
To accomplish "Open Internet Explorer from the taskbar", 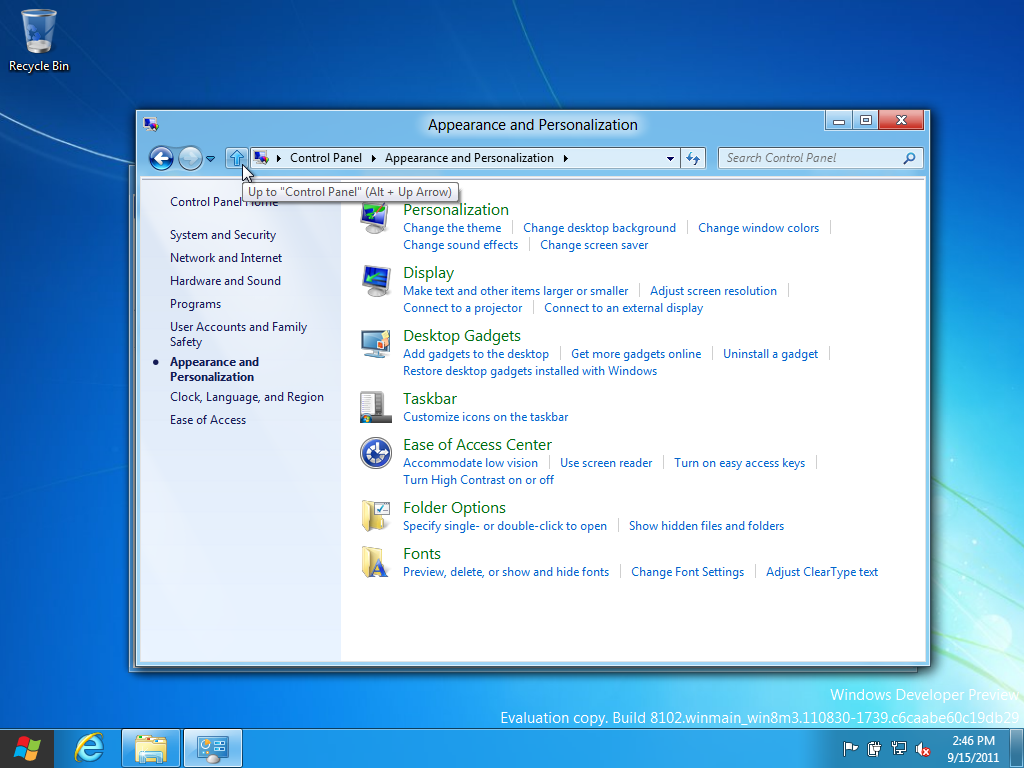I will [x=90, y=747].
